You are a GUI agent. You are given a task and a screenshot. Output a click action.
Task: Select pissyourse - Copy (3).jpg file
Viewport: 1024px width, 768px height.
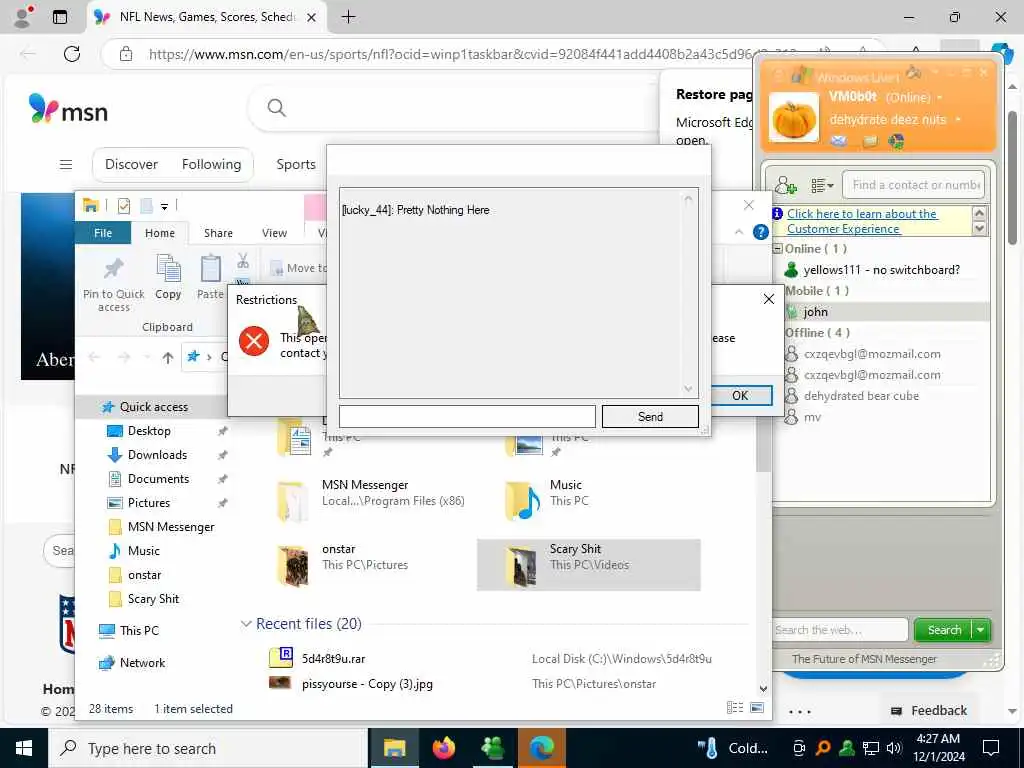click(367, 684)
